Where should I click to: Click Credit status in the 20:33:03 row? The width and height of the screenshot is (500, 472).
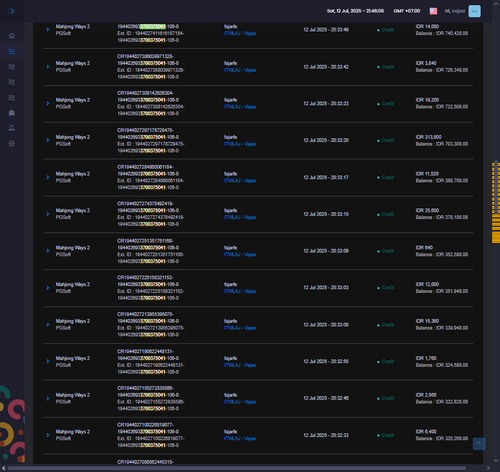pos(388,288)
